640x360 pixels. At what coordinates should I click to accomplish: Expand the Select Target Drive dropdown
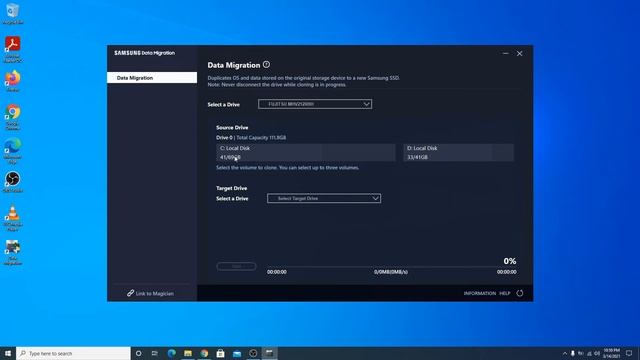point(324,198)
